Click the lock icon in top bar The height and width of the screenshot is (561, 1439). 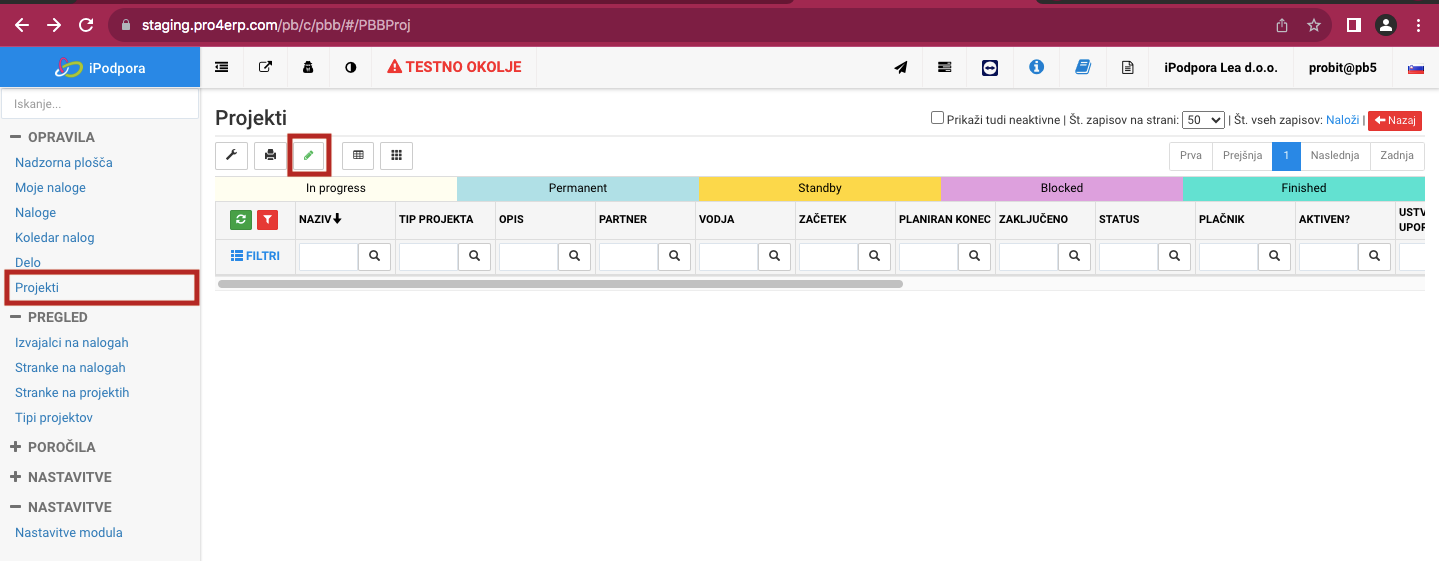point(308,67)
